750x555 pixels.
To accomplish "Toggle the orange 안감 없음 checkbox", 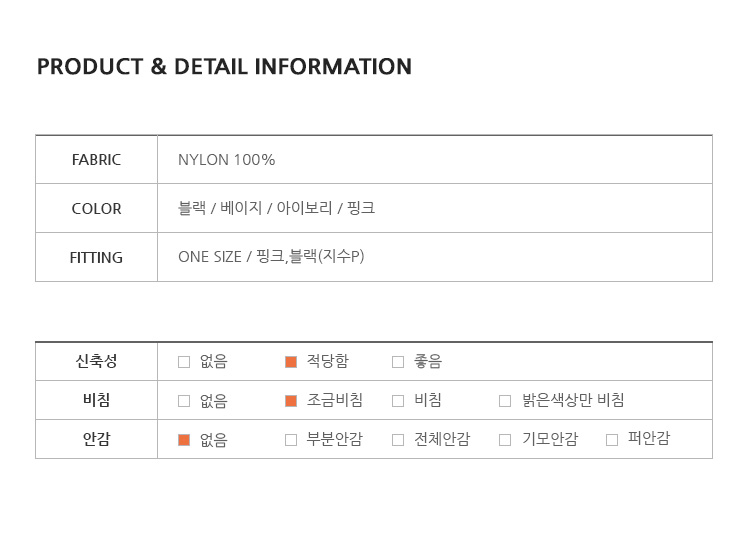I will 184,440.
